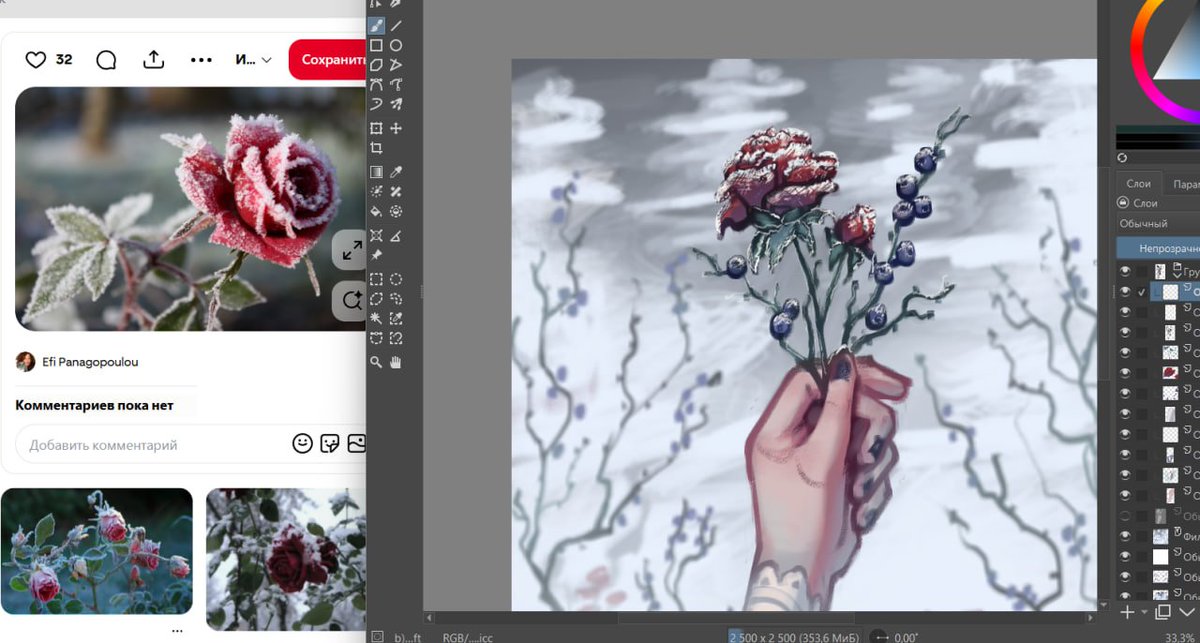The image size is (1200, 643).
Task: Select the Polygonal Selection tool
Action: [376, 299]
